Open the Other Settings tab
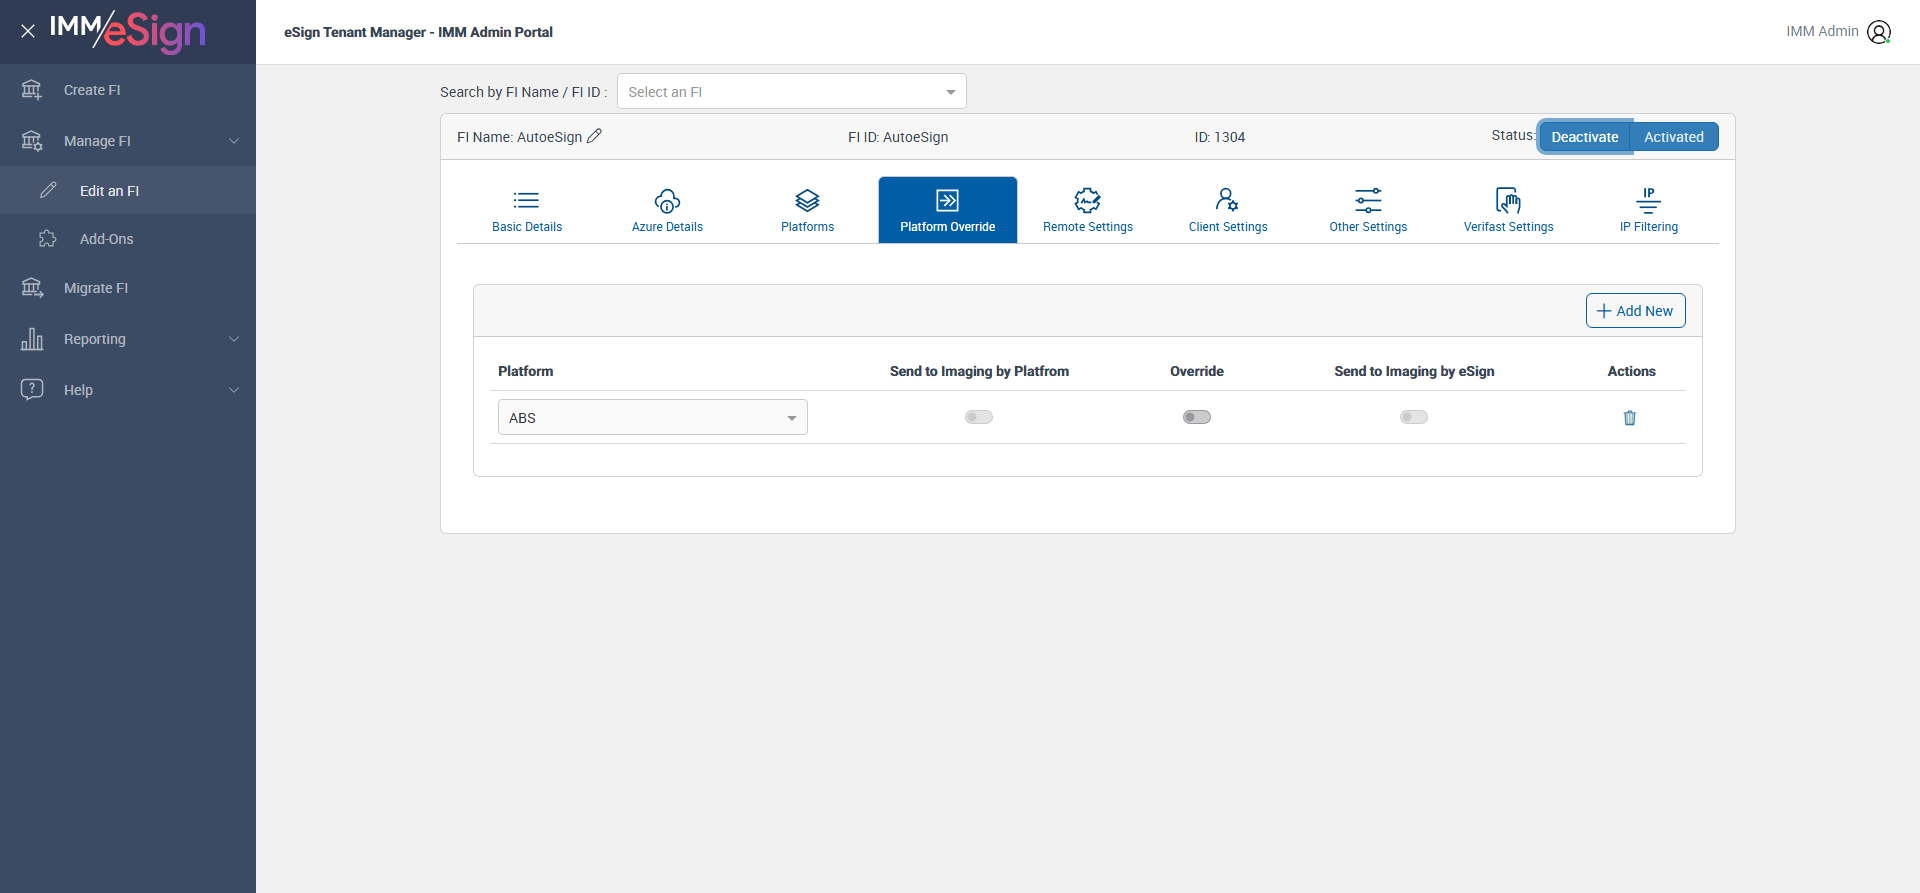The height and width of the screenshot is (893, 1920). point(1368,210)
